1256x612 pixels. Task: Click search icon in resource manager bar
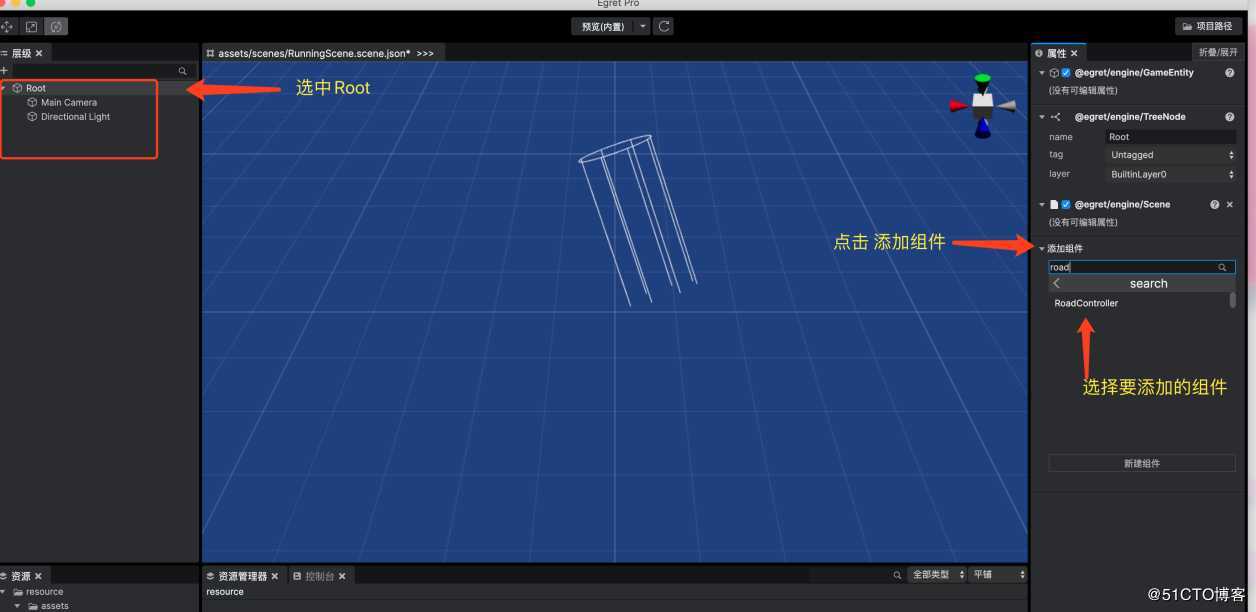click(898, 575)
